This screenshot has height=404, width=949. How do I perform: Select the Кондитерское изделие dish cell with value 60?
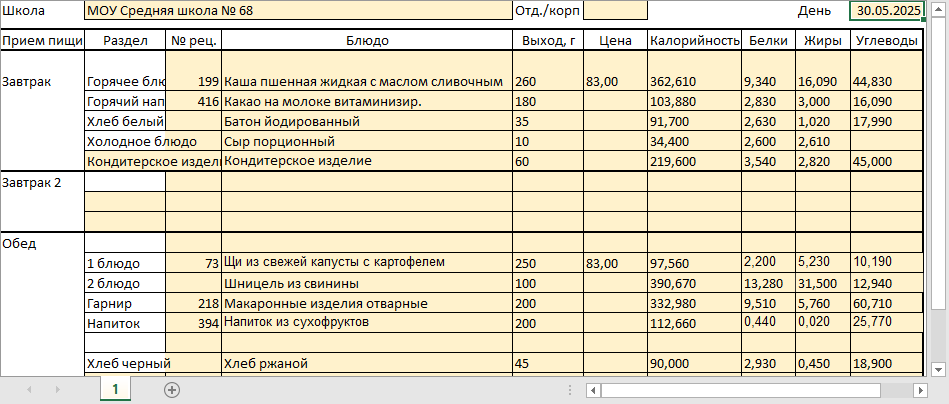367,161
